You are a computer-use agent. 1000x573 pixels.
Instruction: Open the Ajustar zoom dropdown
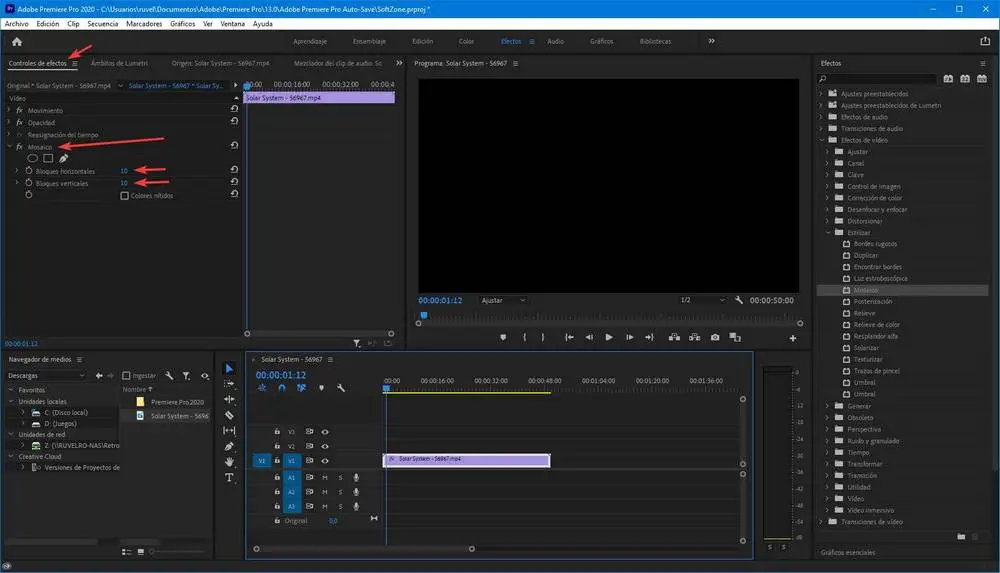(503, 300)
